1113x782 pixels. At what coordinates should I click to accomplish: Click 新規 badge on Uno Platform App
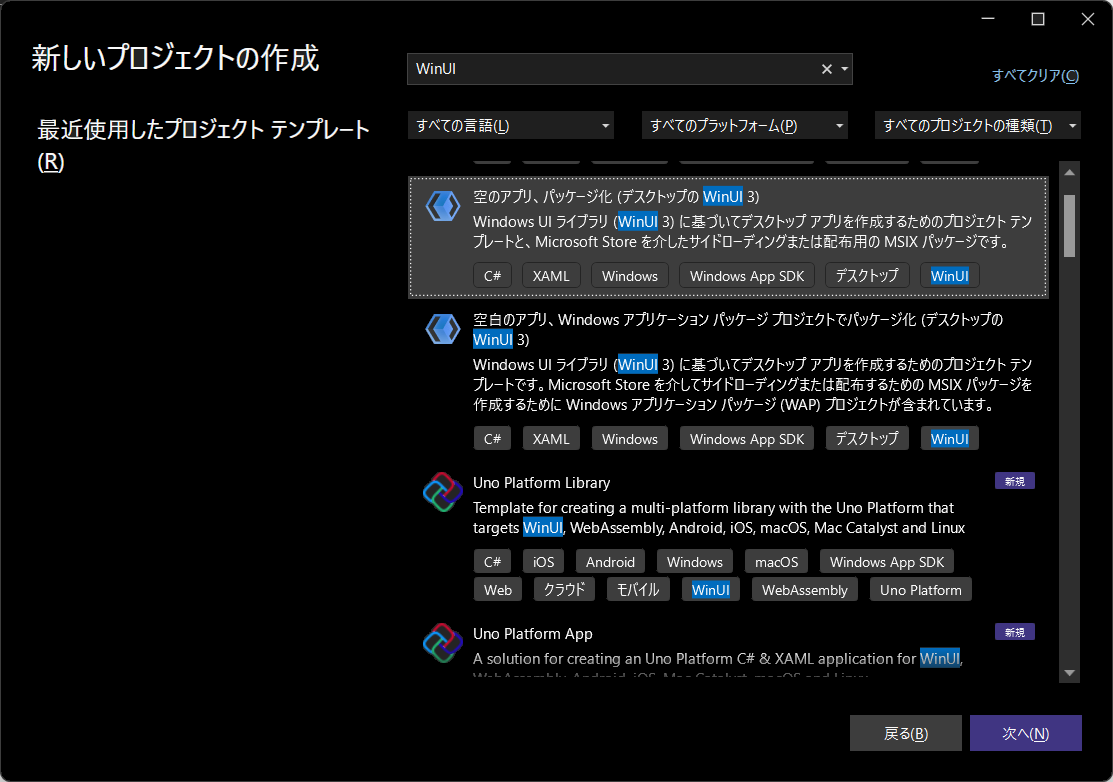point(1014,632)
